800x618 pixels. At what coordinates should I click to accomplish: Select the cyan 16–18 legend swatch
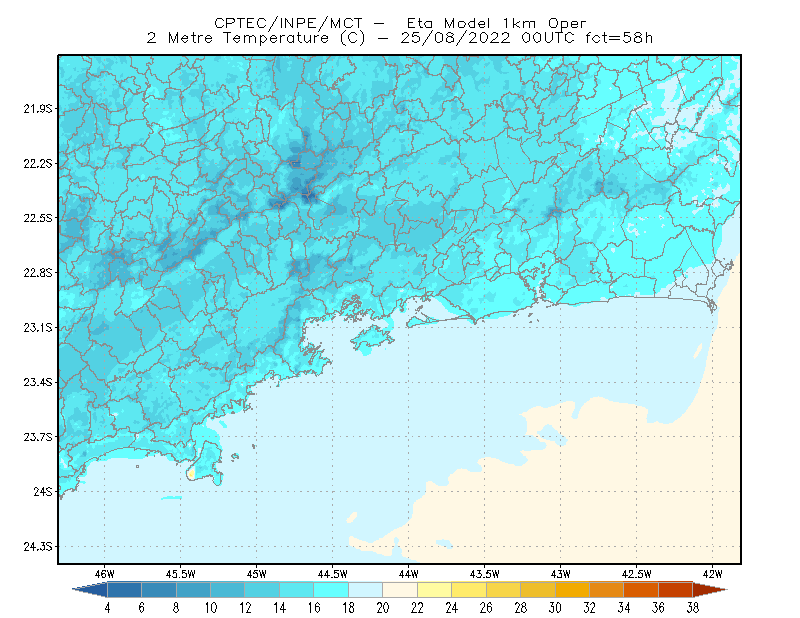(x=331, y=590)
